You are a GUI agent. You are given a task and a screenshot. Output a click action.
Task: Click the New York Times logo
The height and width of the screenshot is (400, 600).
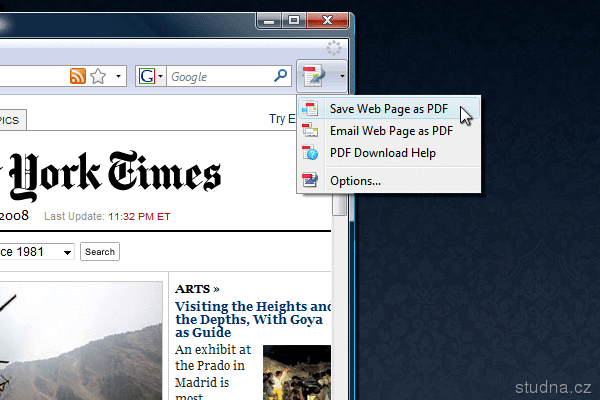(x=111, y=175)
